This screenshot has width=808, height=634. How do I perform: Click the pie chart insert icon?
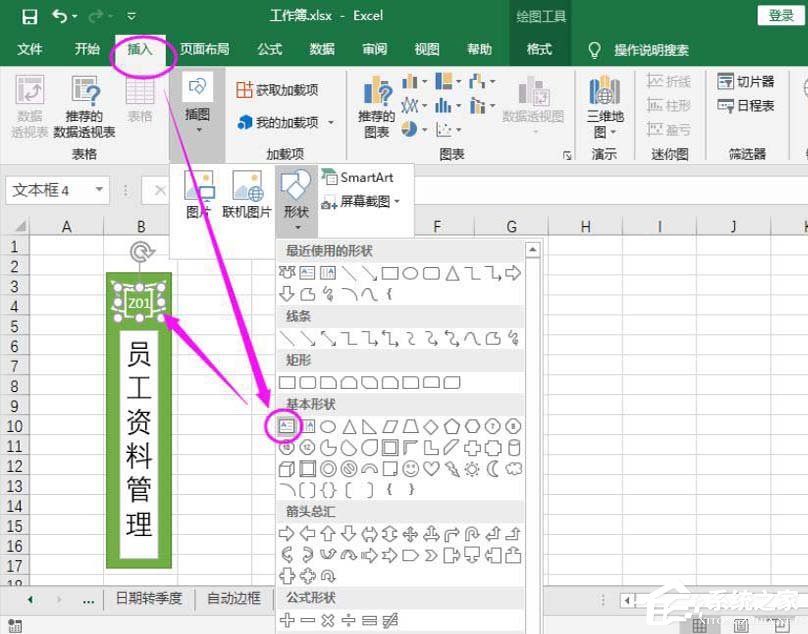coord(408,129)
